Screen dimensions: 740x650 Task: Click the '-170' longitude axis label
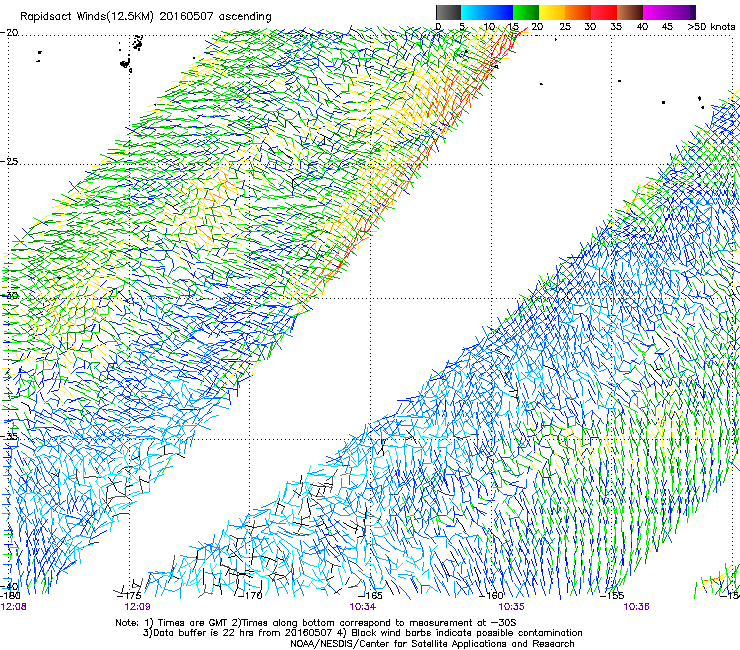point(250,596)
